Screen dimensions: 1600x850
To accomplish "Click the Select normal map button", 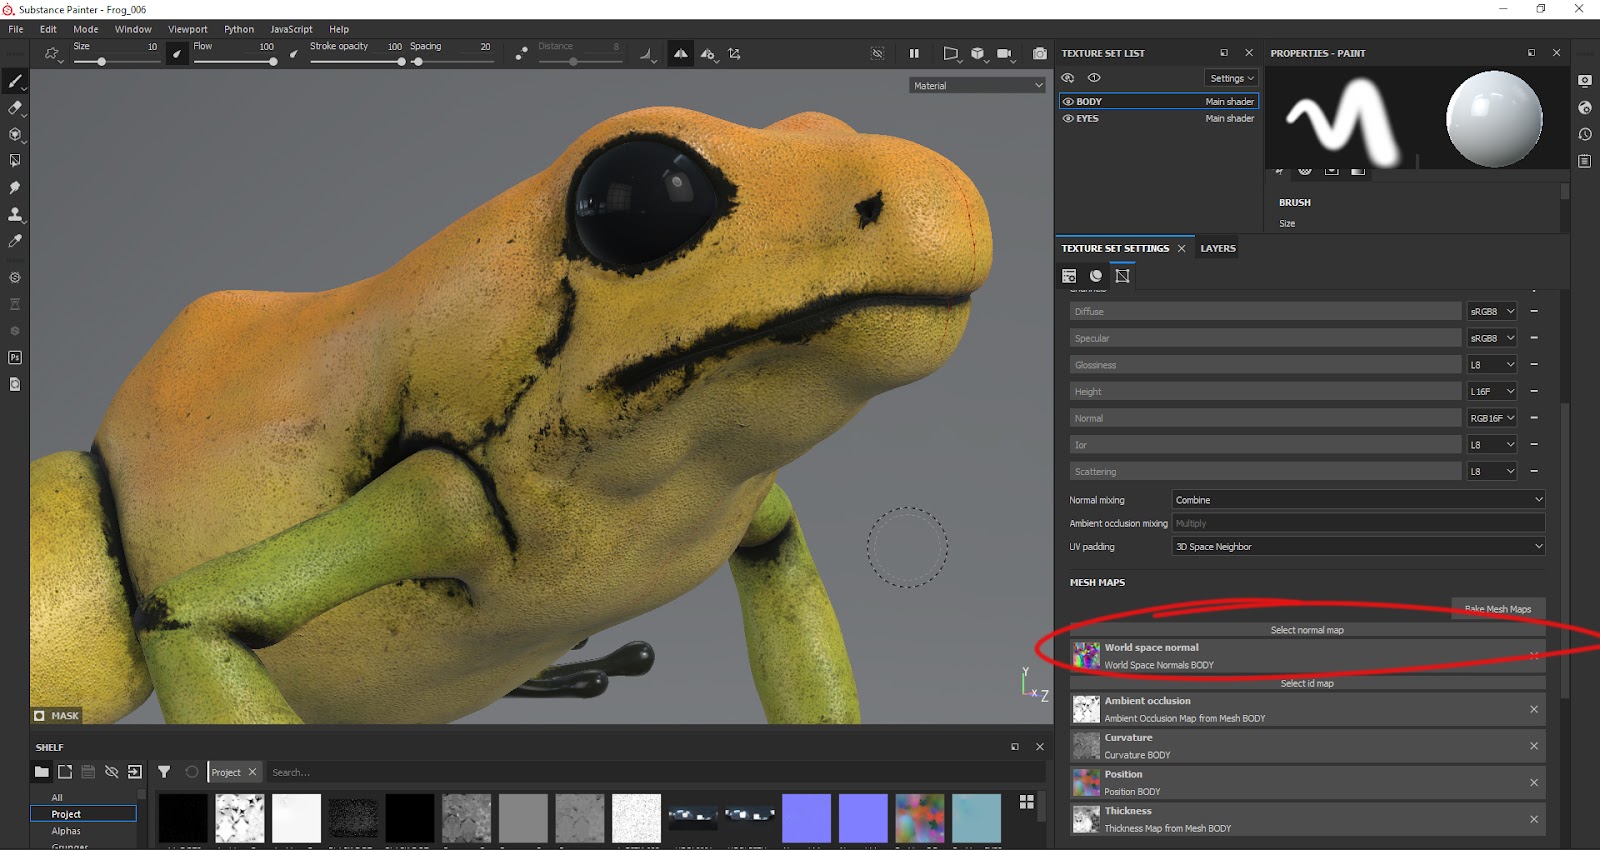I will tap(1306, 630).
